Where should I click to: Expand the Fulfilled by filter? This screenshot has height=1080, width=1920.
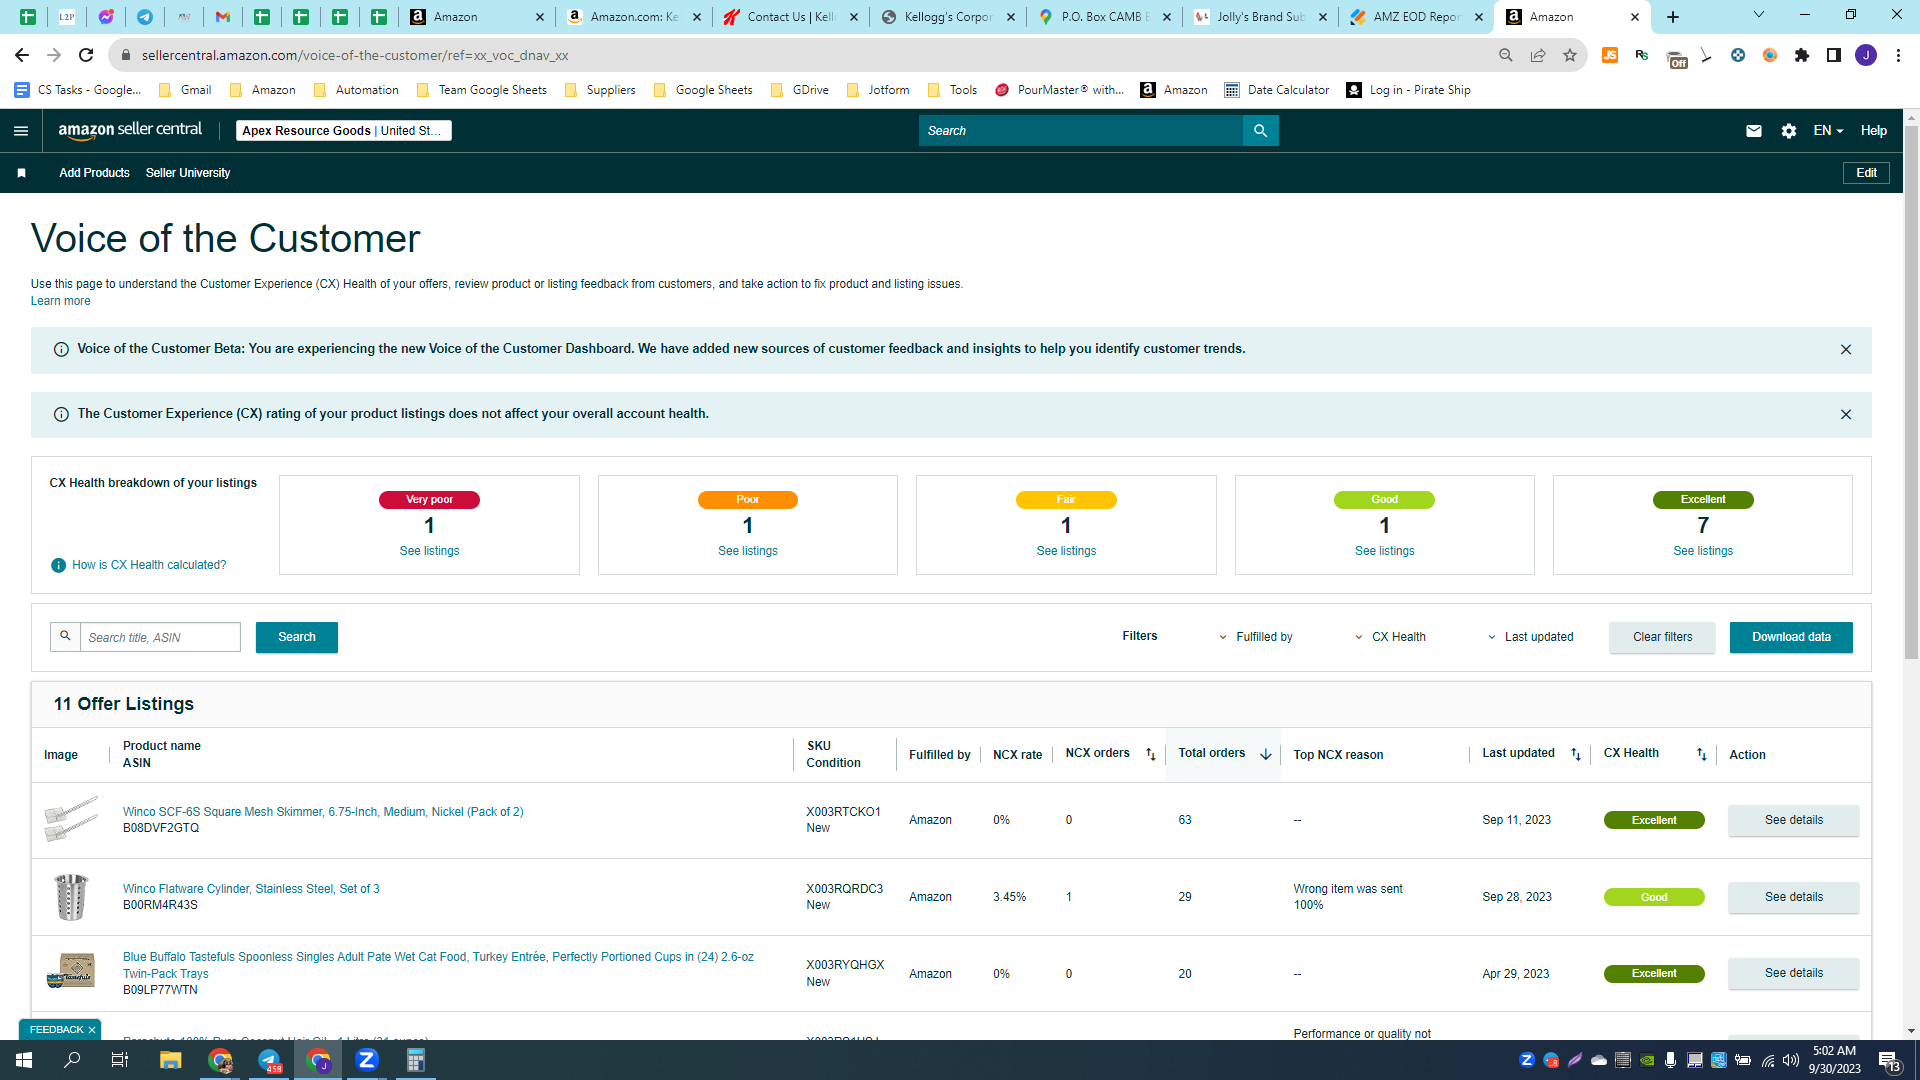pyautogui.click(x=1255, y=638)
